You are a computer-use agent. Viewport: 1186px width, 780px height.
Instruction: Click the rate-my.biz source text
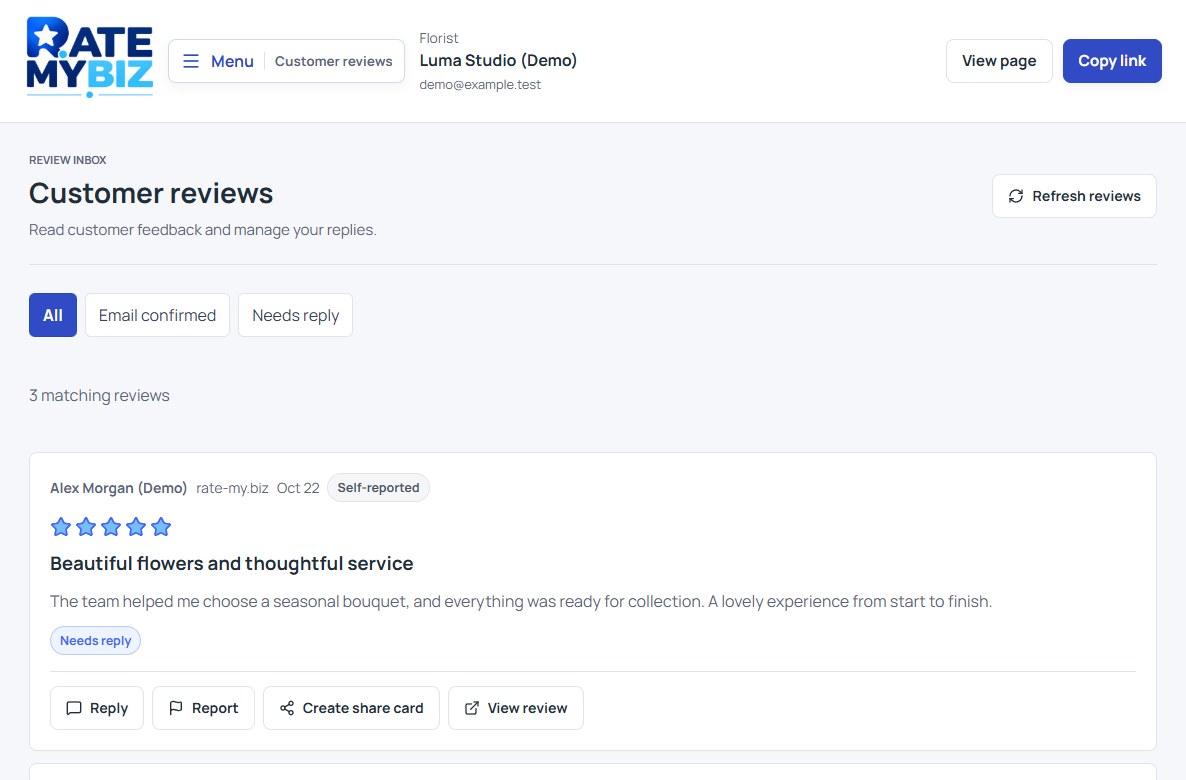(232, 488)
